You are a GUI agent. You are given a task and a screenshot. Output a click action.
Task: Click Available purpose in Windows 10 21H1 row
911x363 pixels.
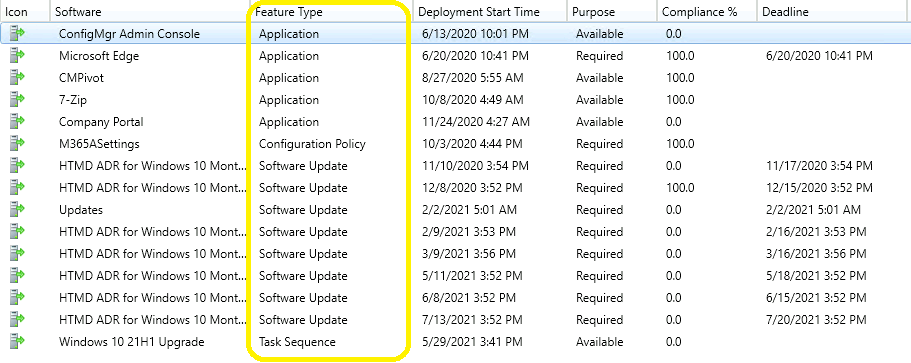(x=600, y=342)
